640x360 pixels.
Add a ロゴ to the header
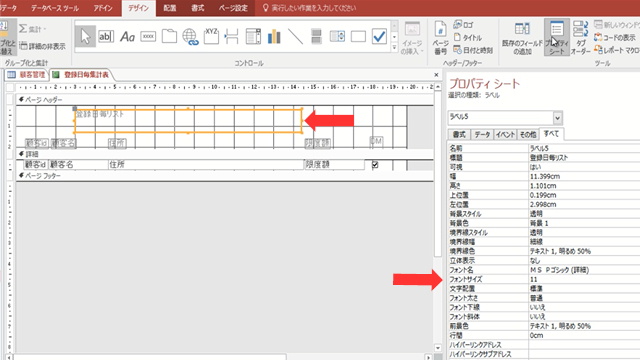point(464,25)
